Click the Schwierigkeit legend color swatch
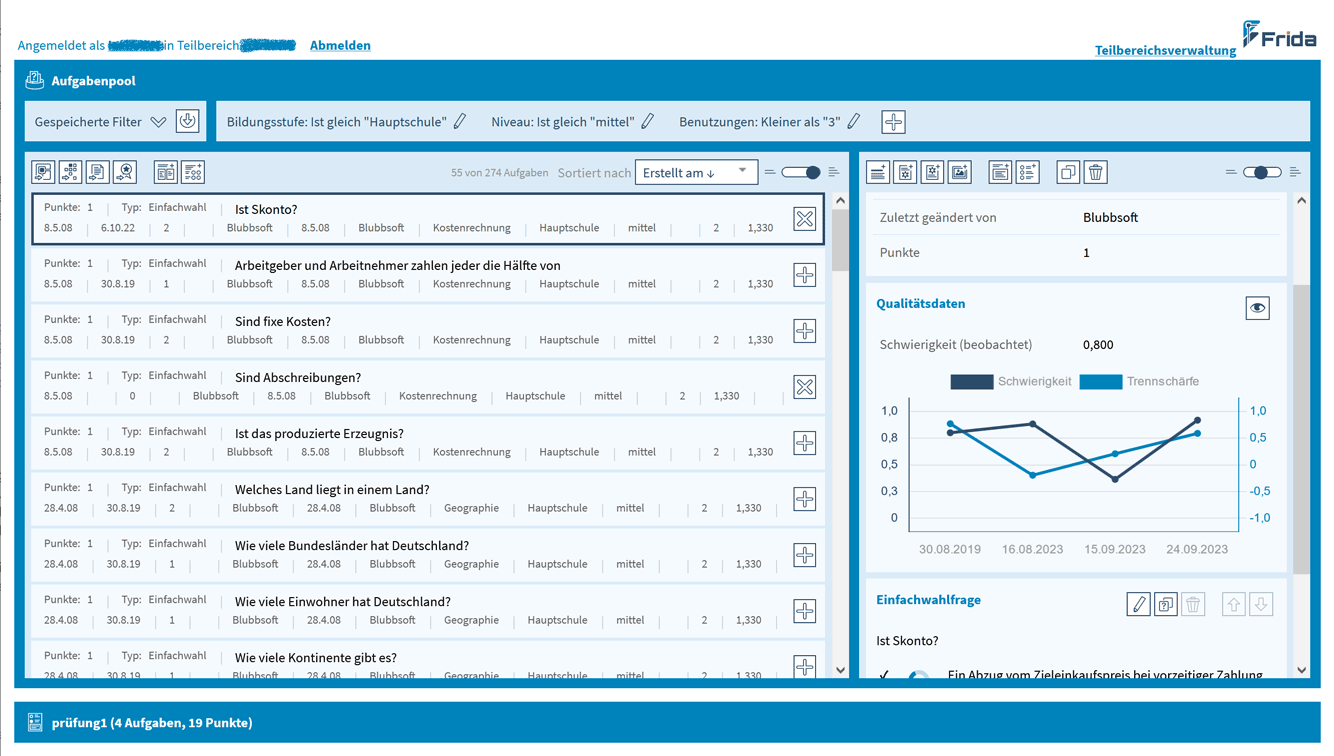 pyautogui.click(x=971, y=381)
